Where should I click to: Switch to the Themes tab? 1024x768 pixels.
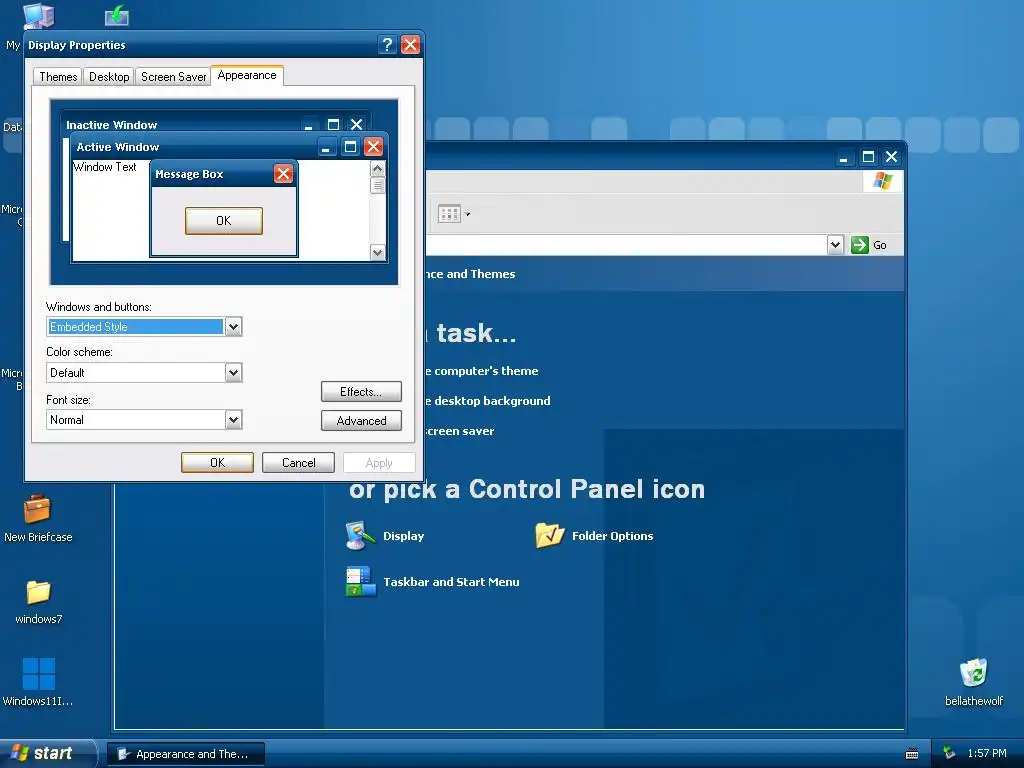click(x=58, y=76)
